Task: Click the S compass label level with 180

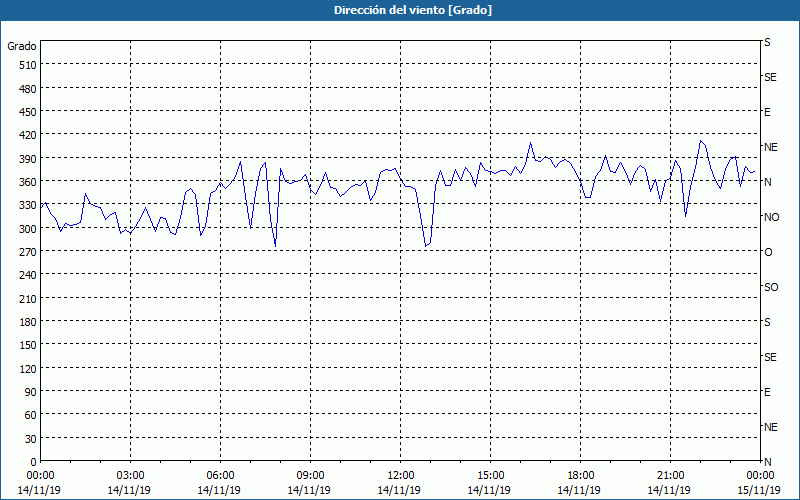Action: [x=767, y=322]
